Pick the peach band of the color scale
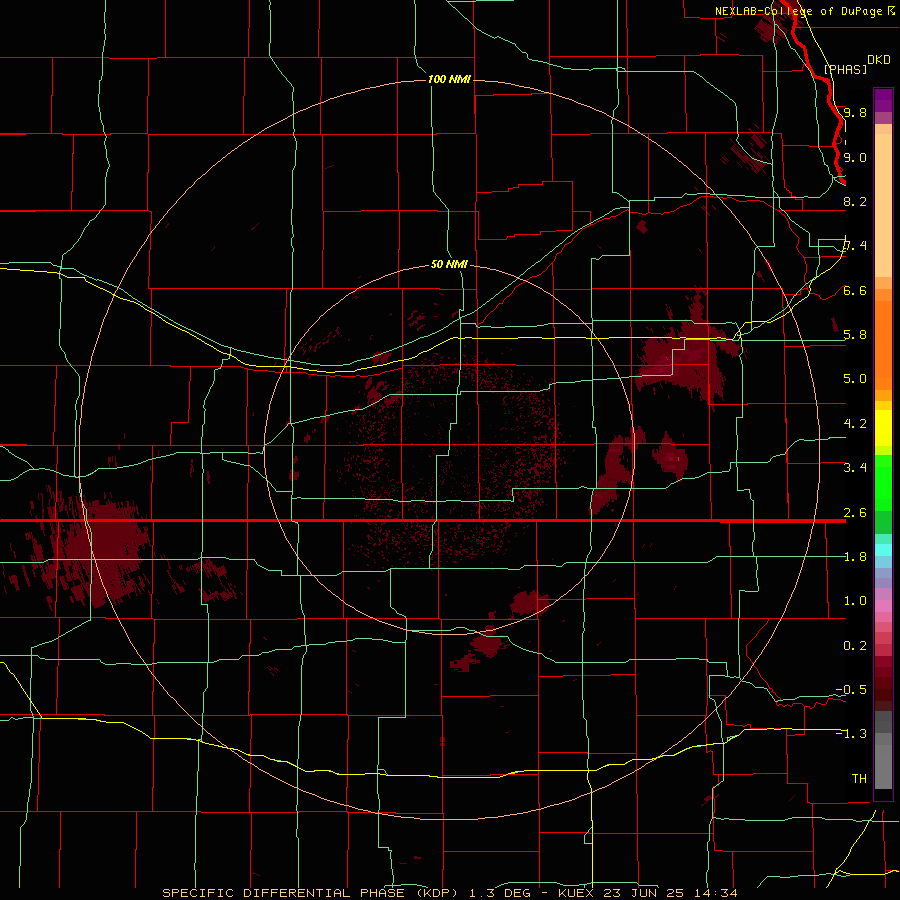This screenshot has height=900, width=900. 883,205
